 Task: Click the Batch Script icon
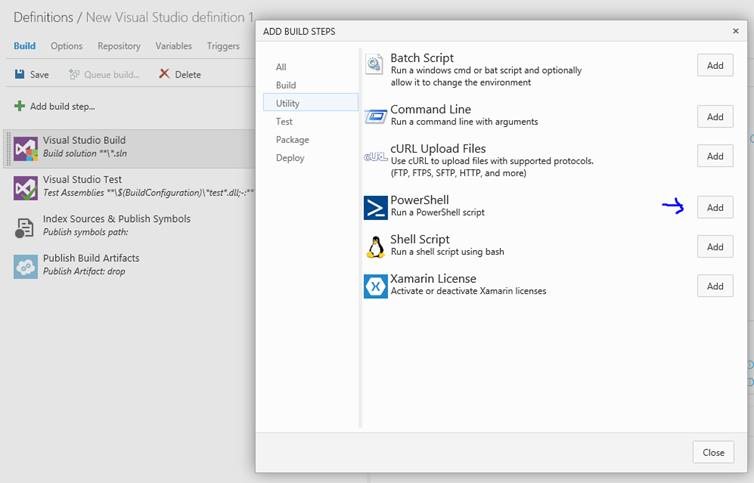pos(374,64)
